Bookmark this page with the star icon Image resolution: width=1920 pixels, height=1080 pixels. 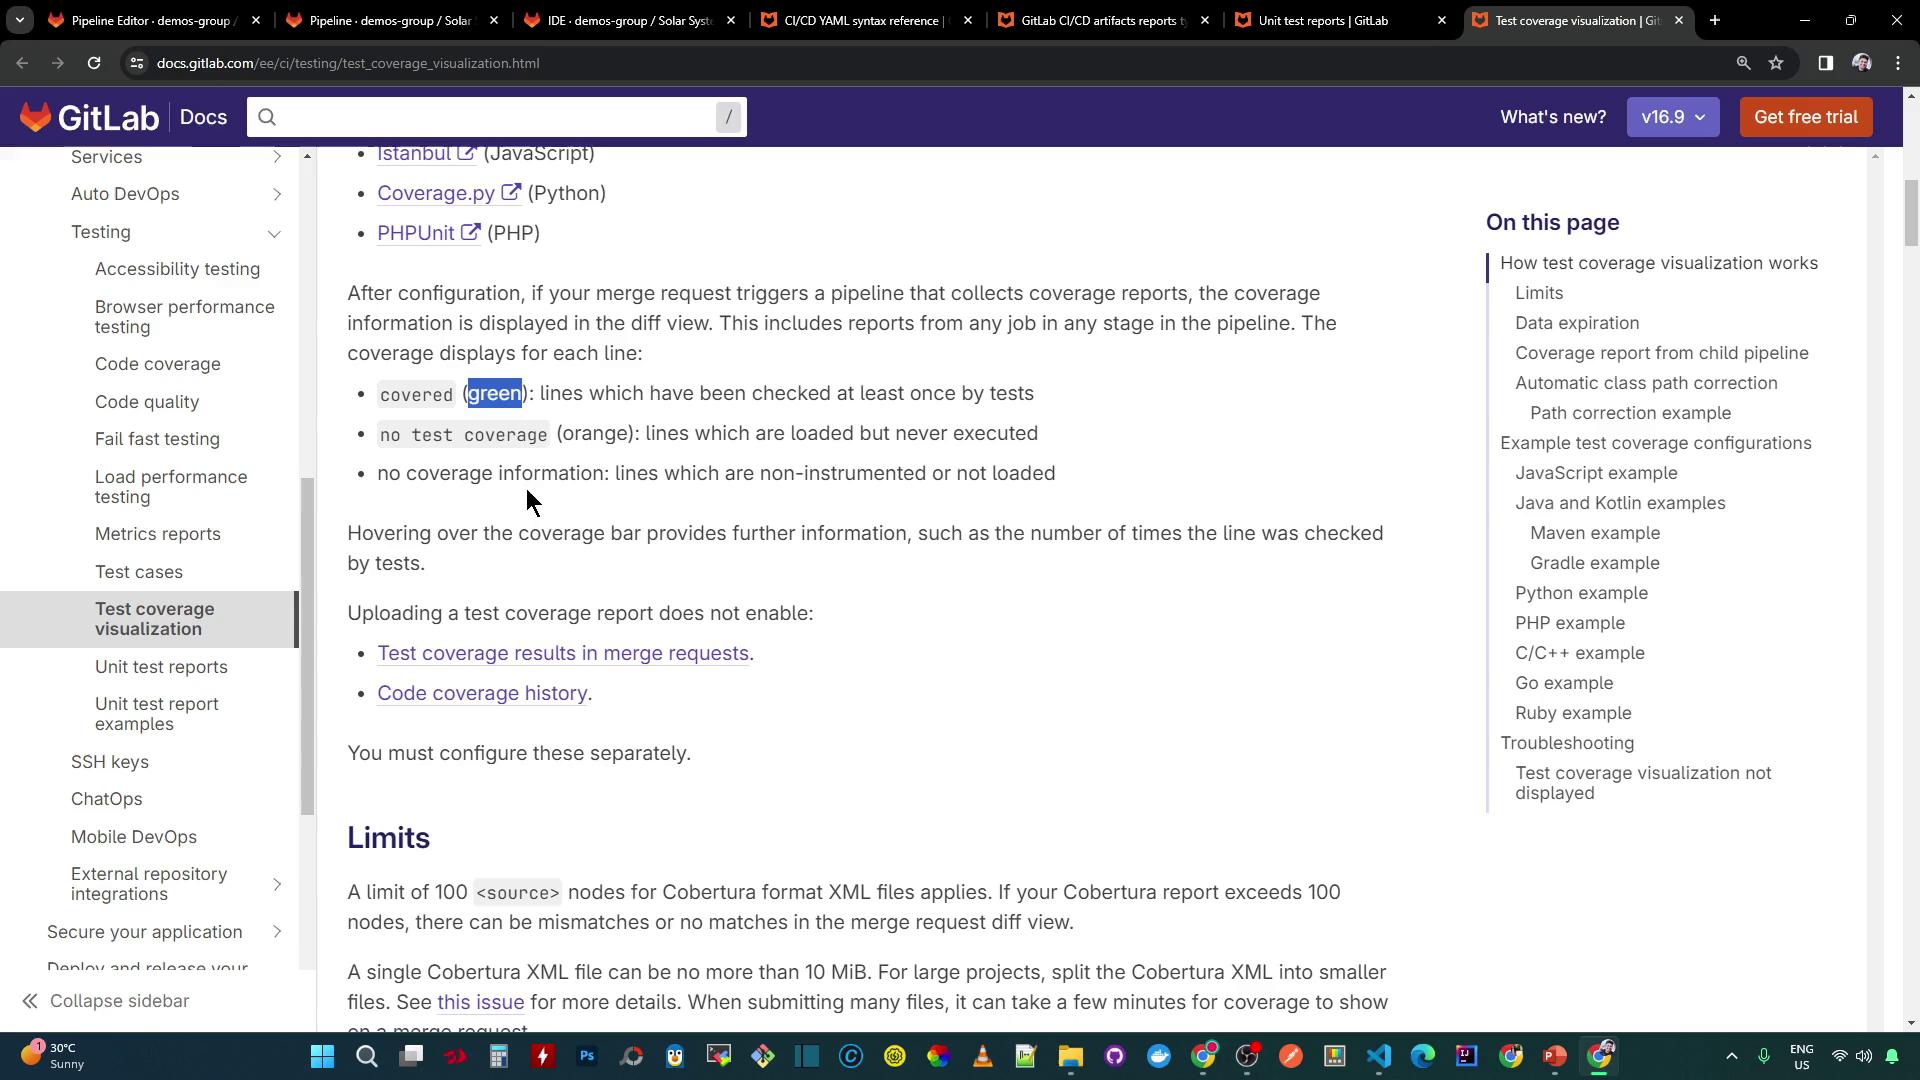coord(1776,63)
